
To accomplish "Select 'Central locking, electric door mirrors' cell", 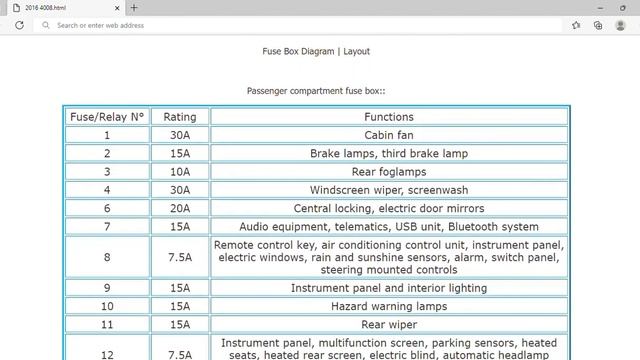I will point(389,208).
